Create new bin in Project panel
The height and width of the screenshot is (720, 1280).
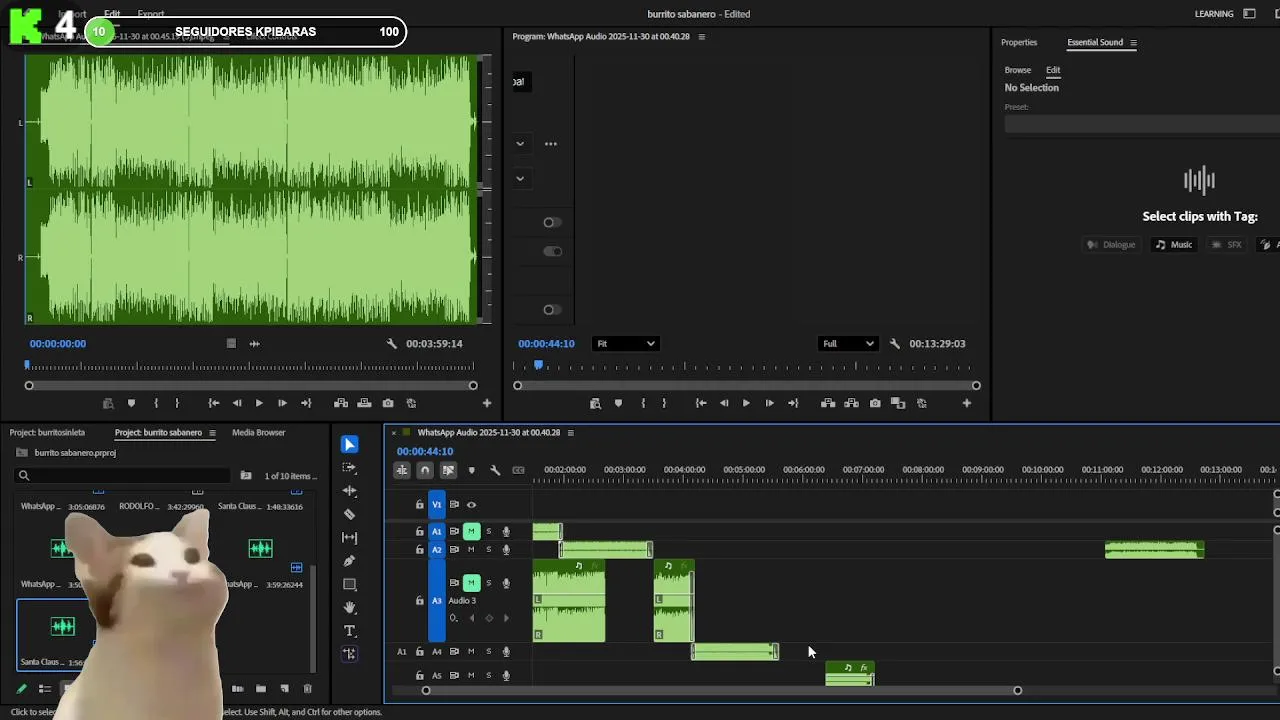(x=261, y=689)
